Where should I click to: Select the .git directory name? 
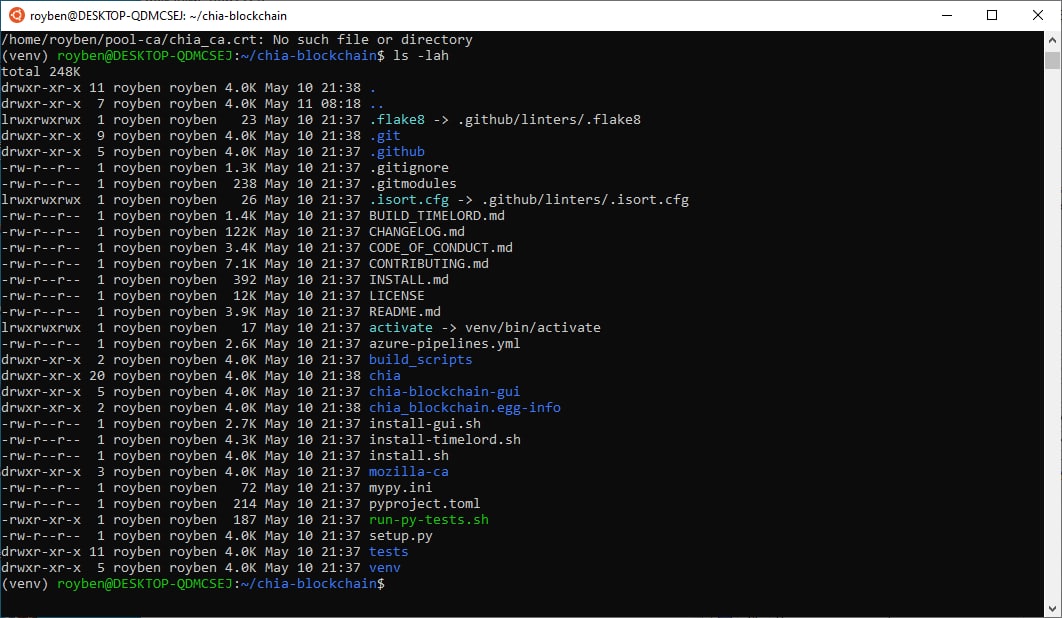[385, 136]
